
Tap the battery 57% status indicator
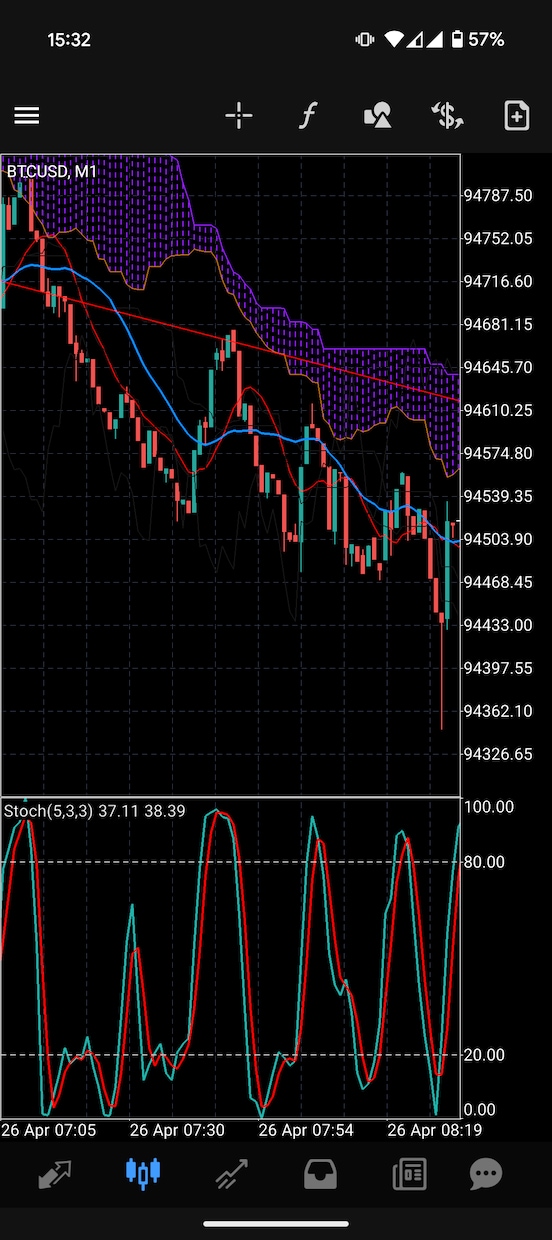click(x=478, y=40)
